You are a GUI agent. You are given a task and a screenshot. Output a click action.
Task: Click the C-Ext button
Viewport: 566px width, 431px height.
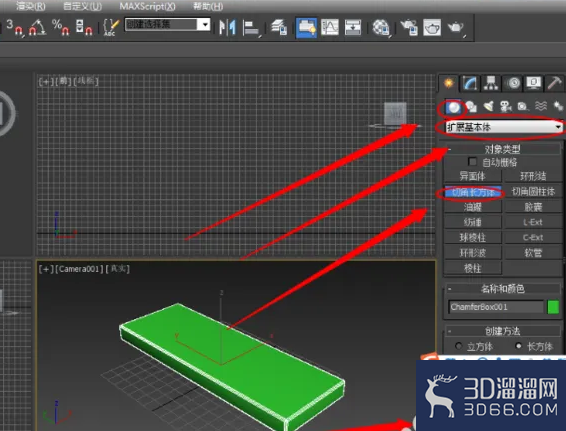tap(533, 238)
